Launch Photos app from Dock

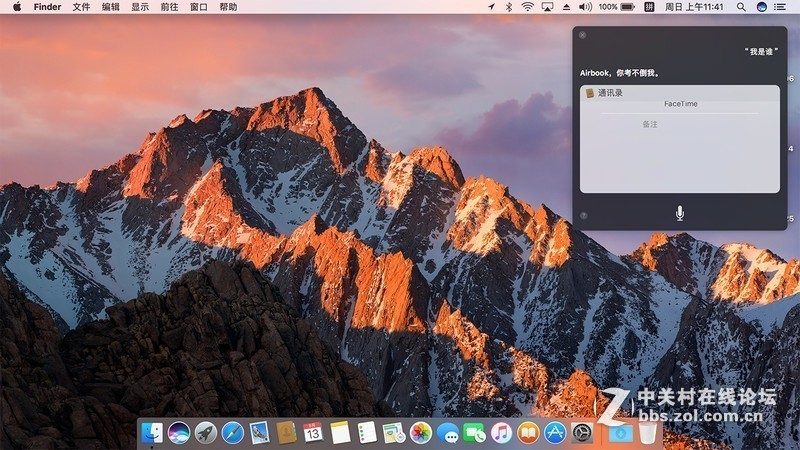(x=421, y=433)
